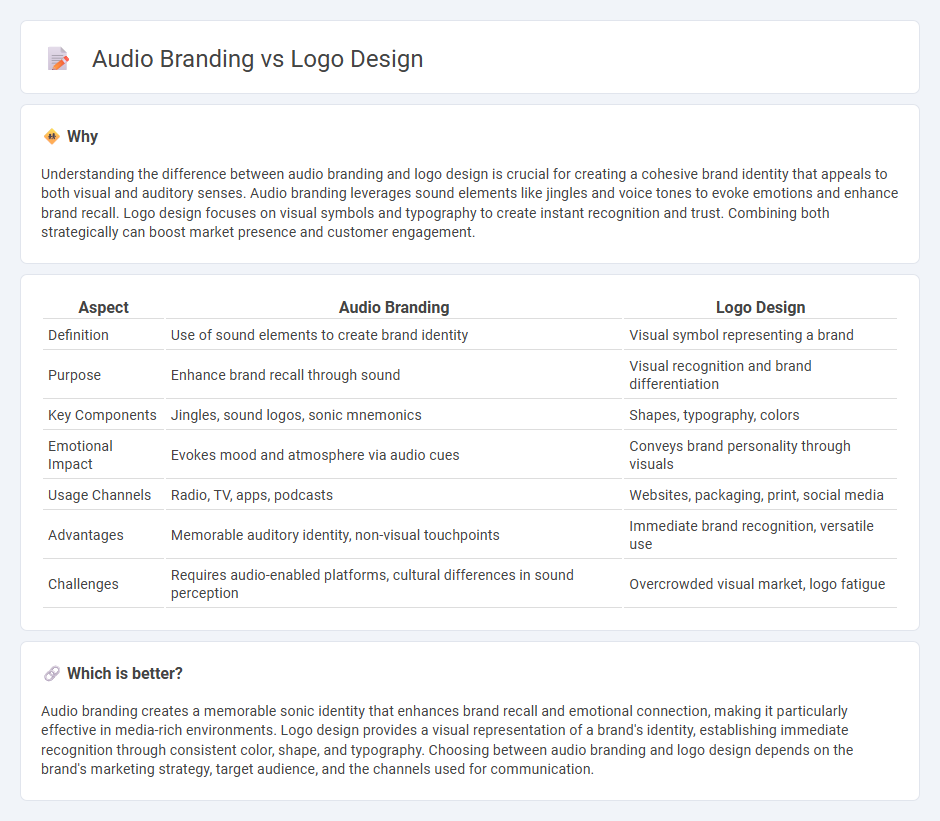Click the Usage Channels row label
The width and height of the screenshot is (940, 821).
tap(99, 495)
